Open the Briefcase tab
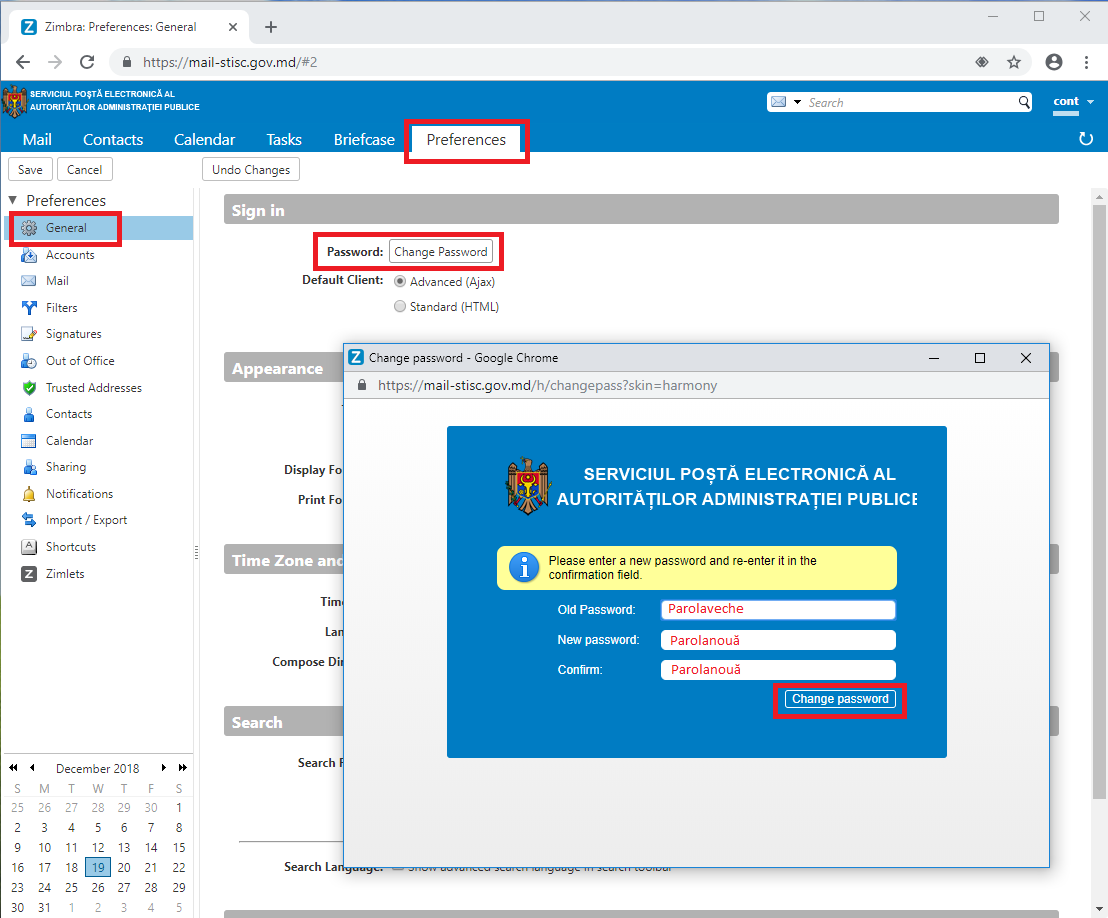The image size is (1108, 918). pos(364,140)
